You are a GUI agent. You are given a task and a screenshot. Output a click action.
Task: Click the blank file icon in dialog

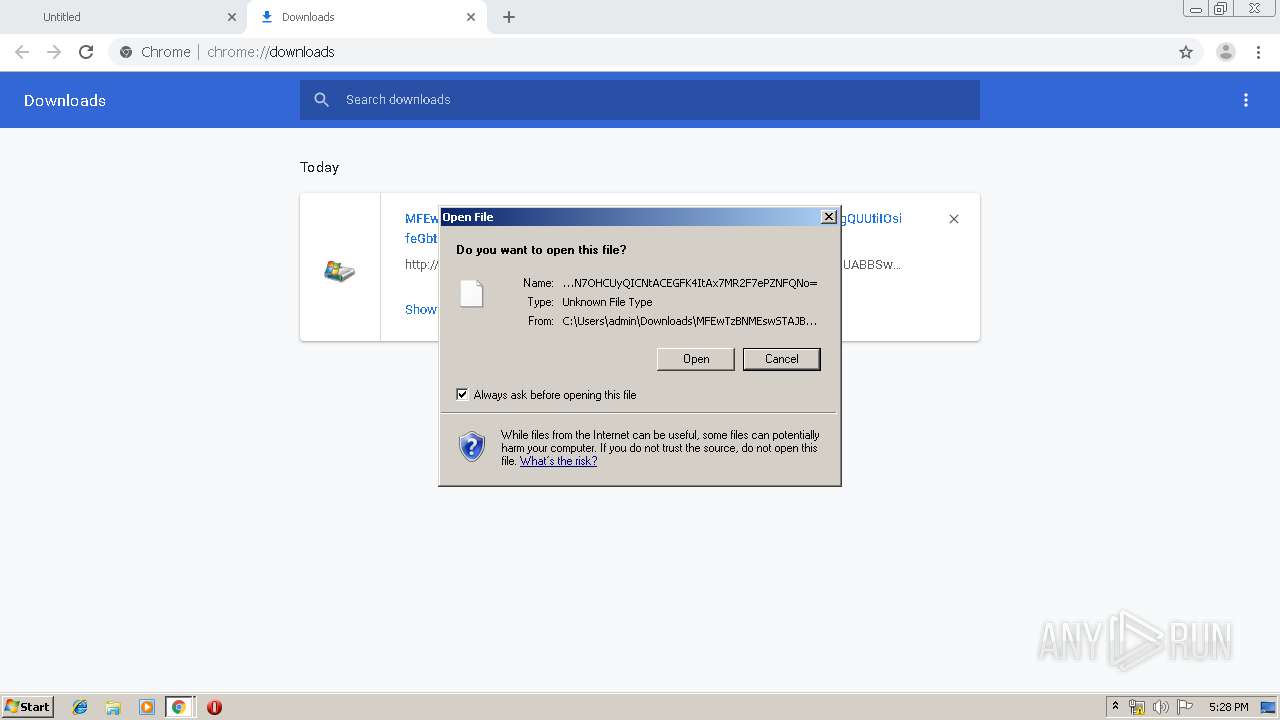click(x=471, y=293)
